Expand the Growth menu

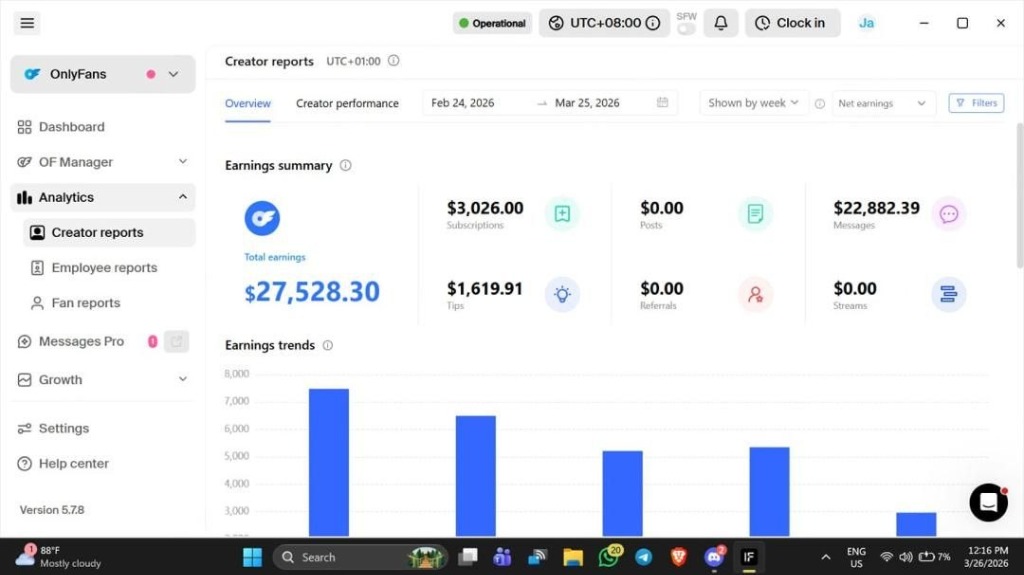(x=103, y=380)
